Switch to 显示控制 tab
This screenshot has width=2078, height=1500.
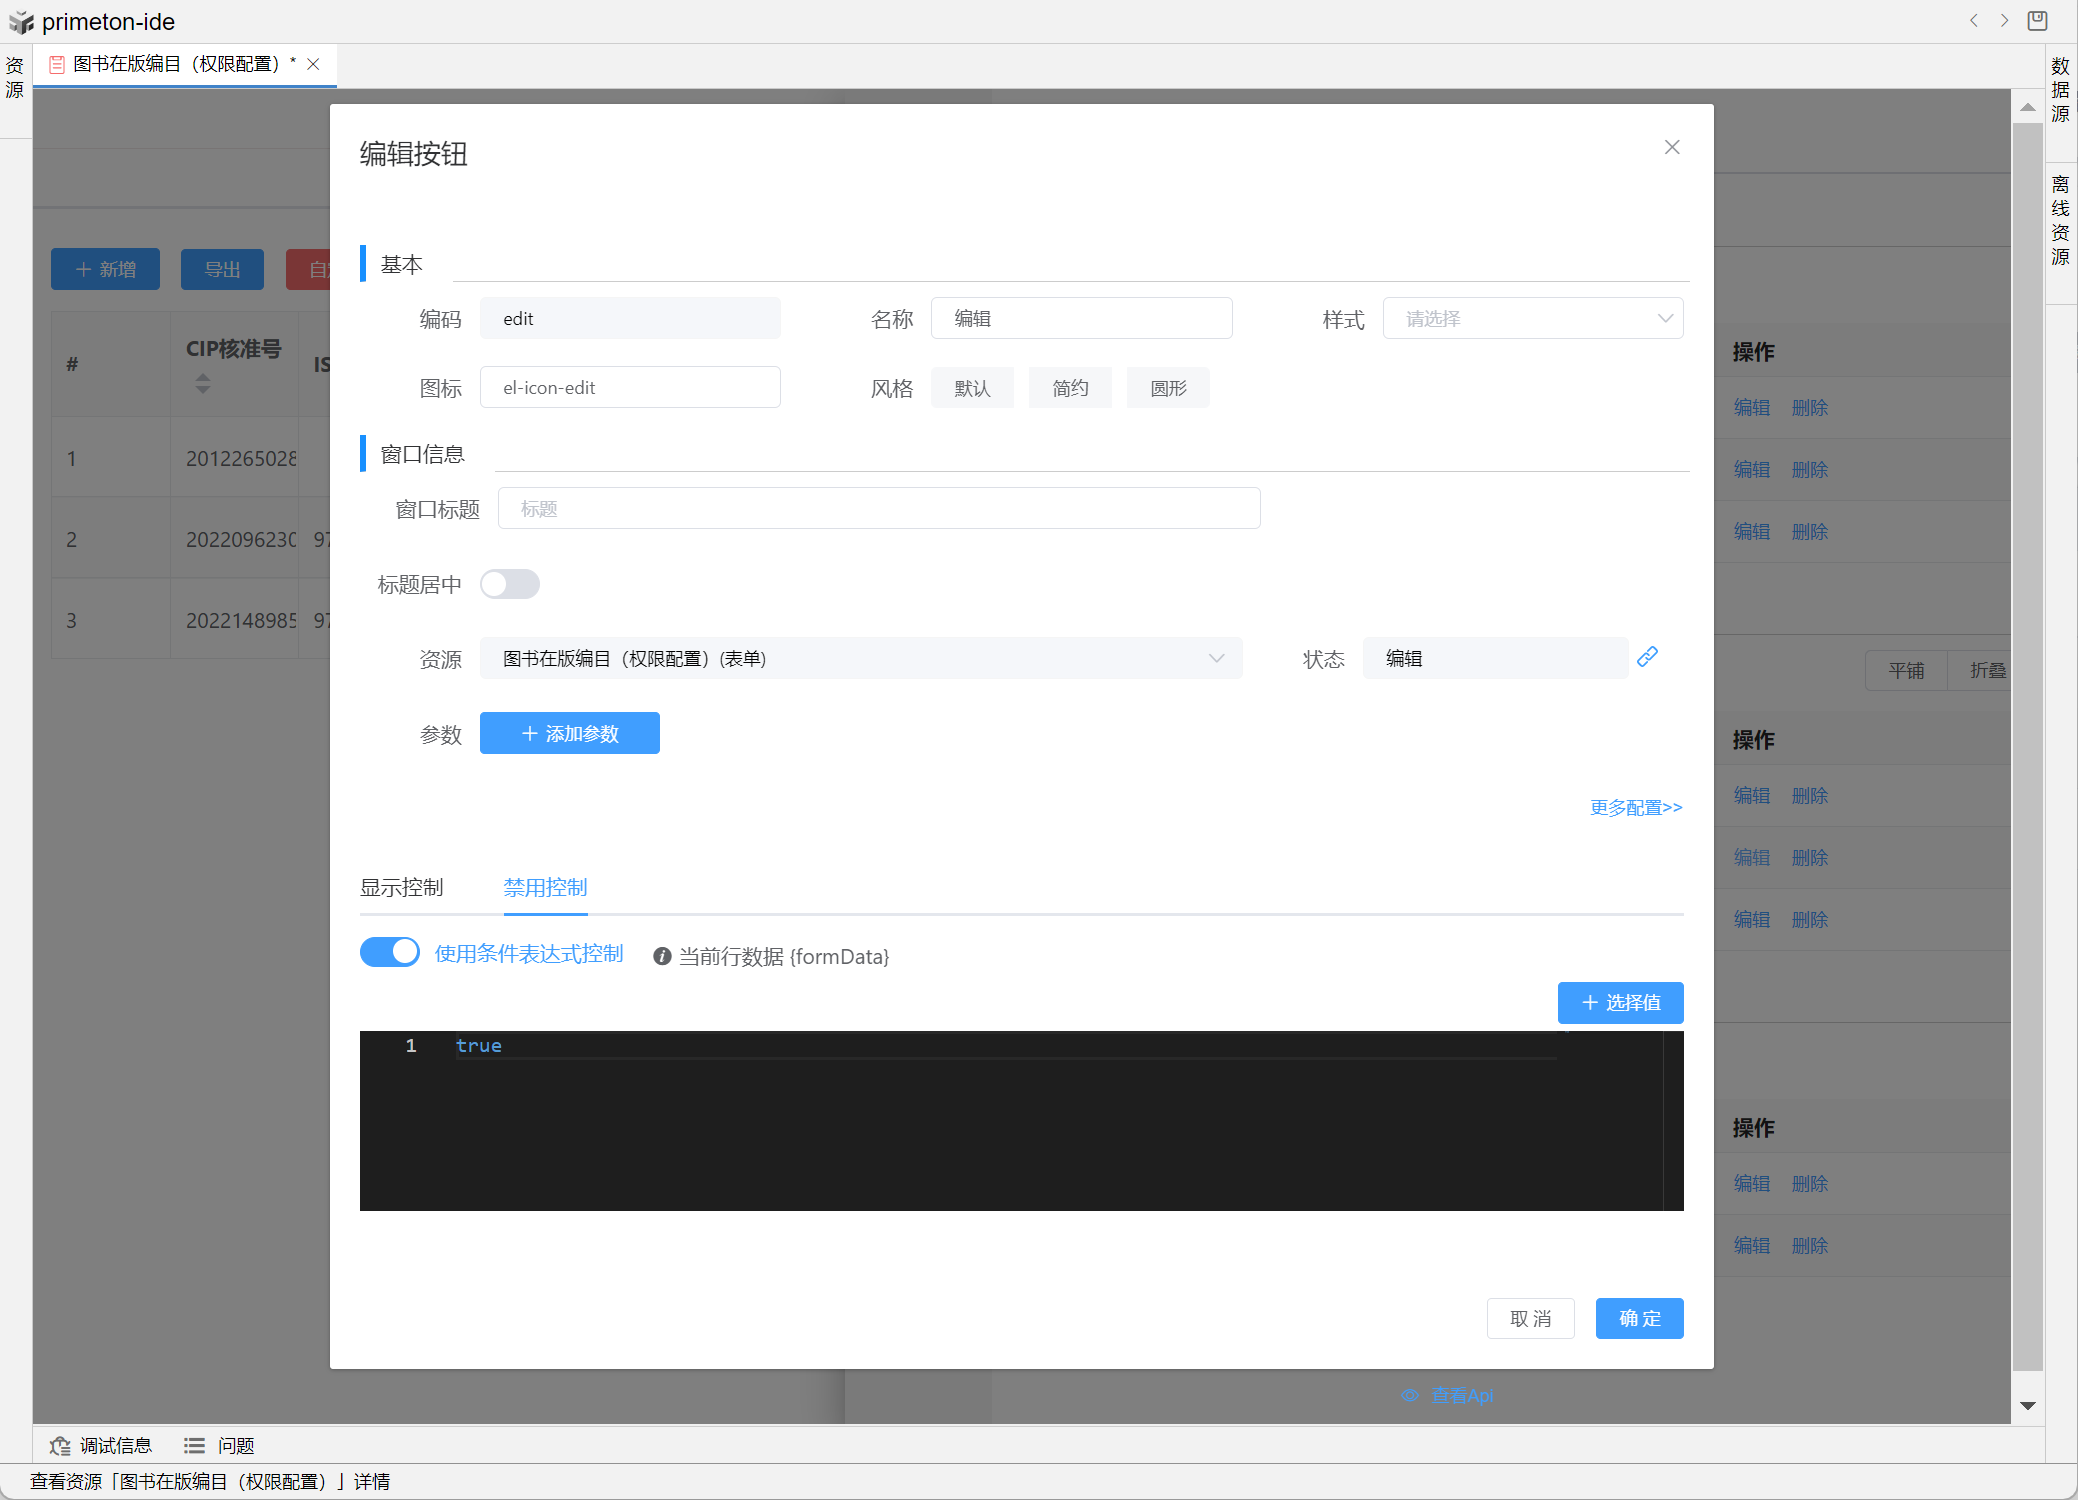401,887
